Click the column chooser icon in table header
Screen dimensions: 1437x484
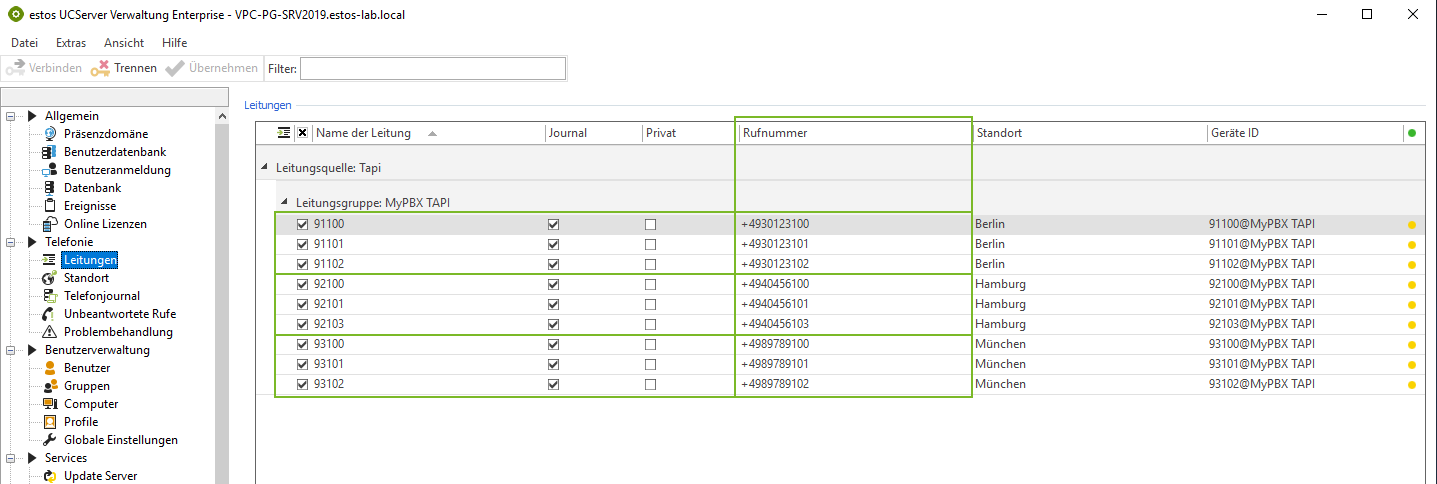[284, 133]
